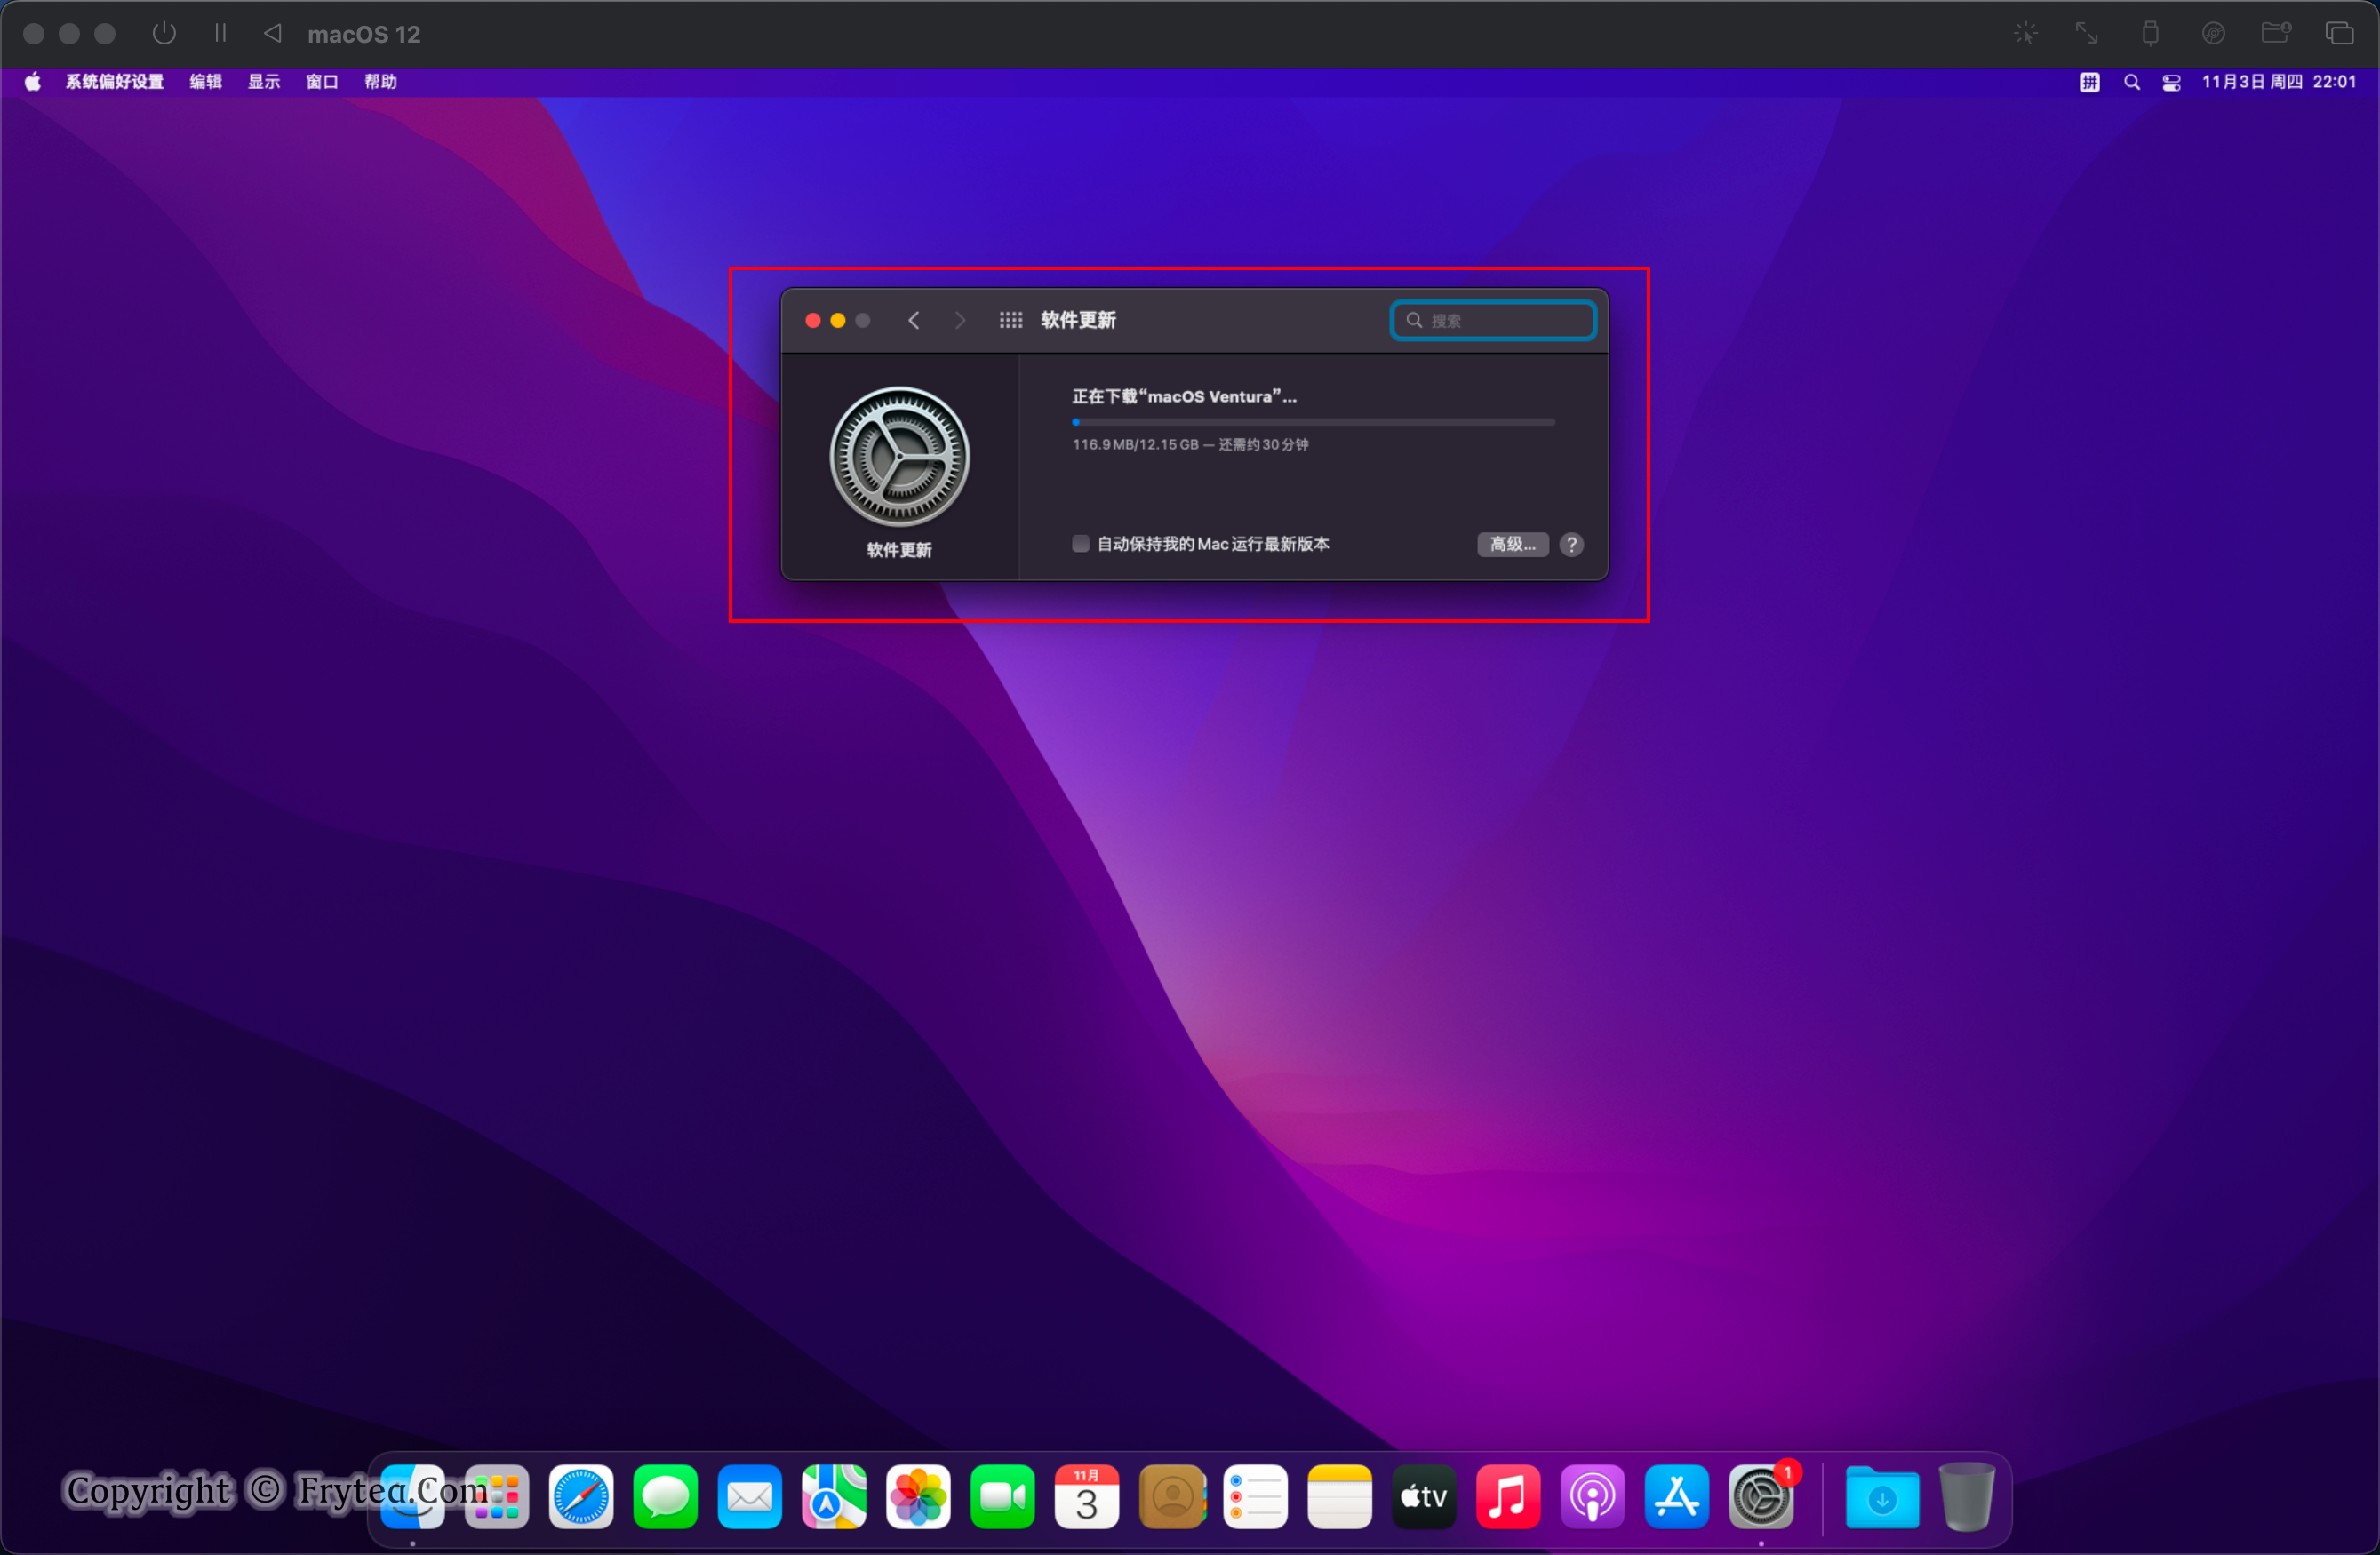
Task: Open Safari from the dock
Action: click(x=580, y=1496)
